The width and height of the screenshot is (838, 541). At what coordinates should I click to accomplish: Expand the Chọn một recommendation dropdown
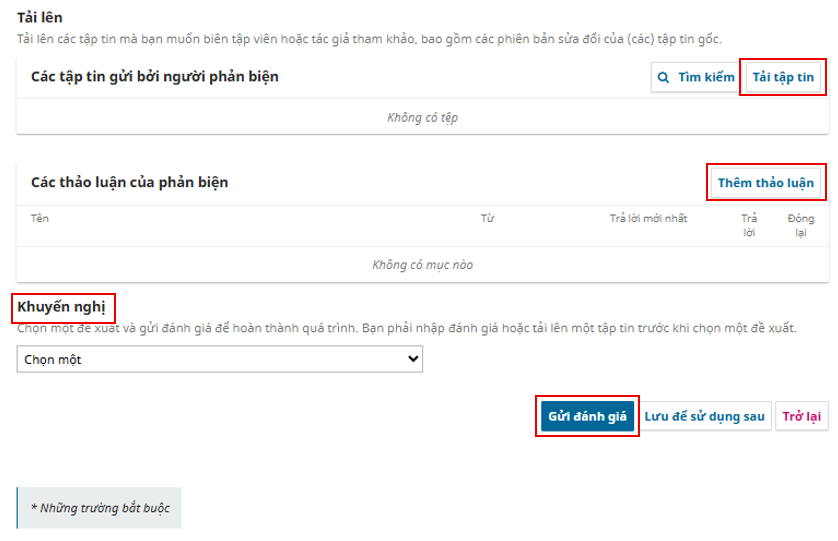tap(219, 359)
